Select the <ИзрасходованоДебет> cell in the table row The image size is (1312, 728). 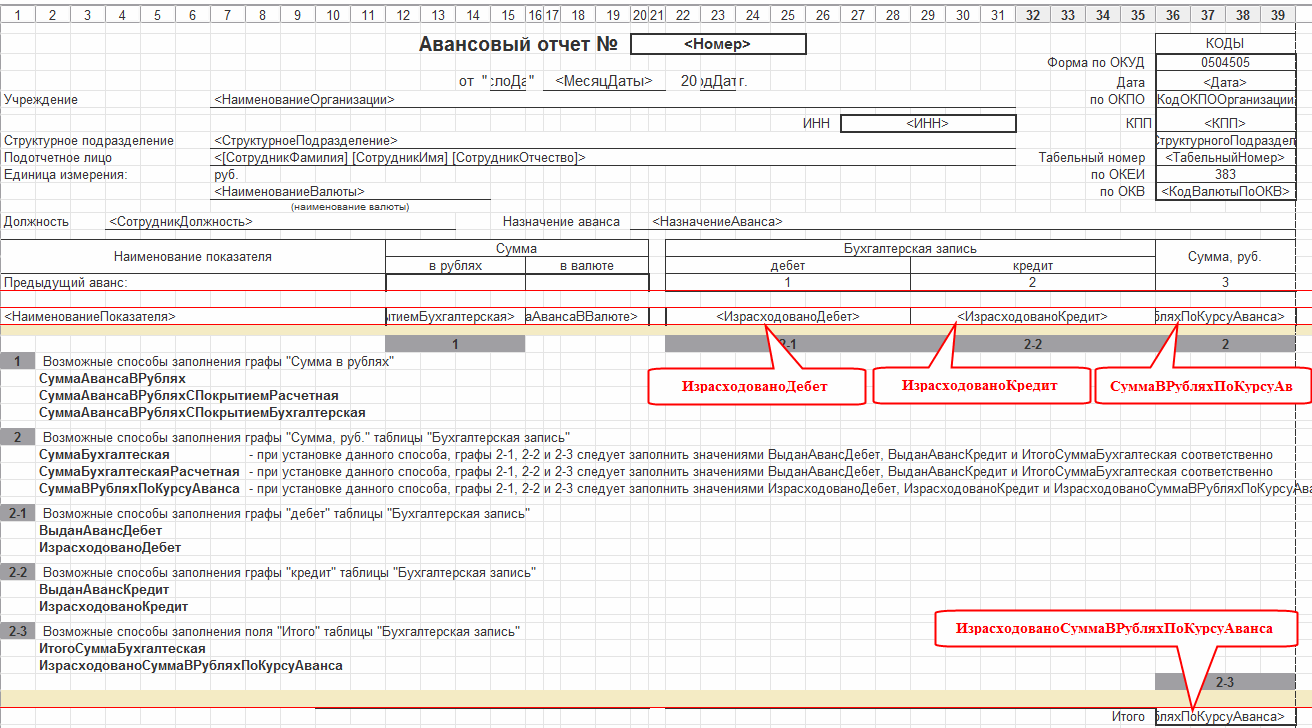coord(788,316)
